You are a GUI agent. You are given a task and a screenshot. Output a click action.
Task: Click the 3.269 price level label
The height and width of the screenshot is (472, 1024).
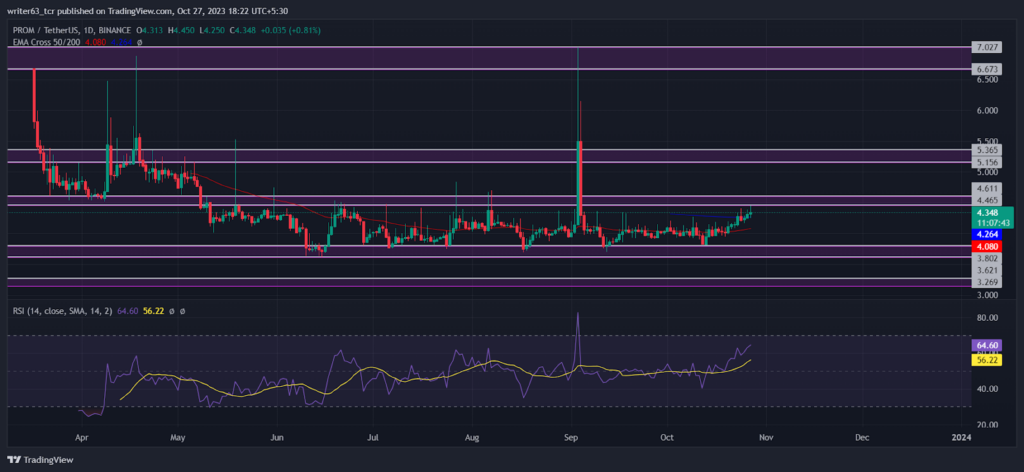pyautogui.click(x=985, y=283)
